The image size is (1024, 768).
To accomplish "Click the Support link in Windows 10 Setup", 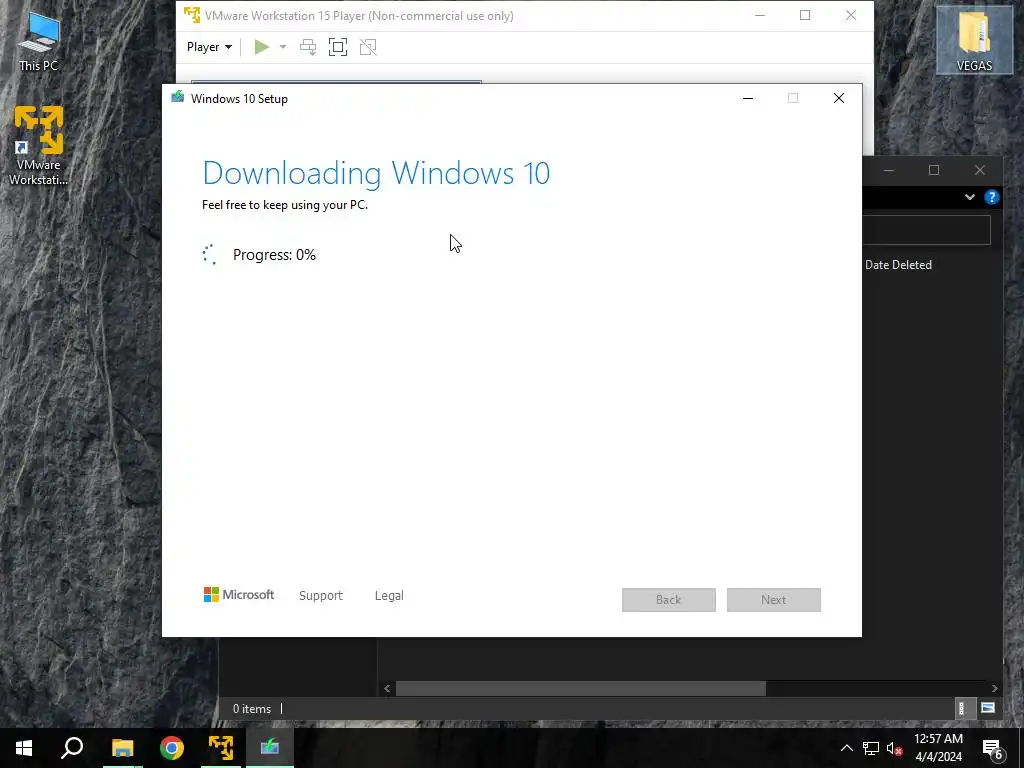I will coord(321,596).
